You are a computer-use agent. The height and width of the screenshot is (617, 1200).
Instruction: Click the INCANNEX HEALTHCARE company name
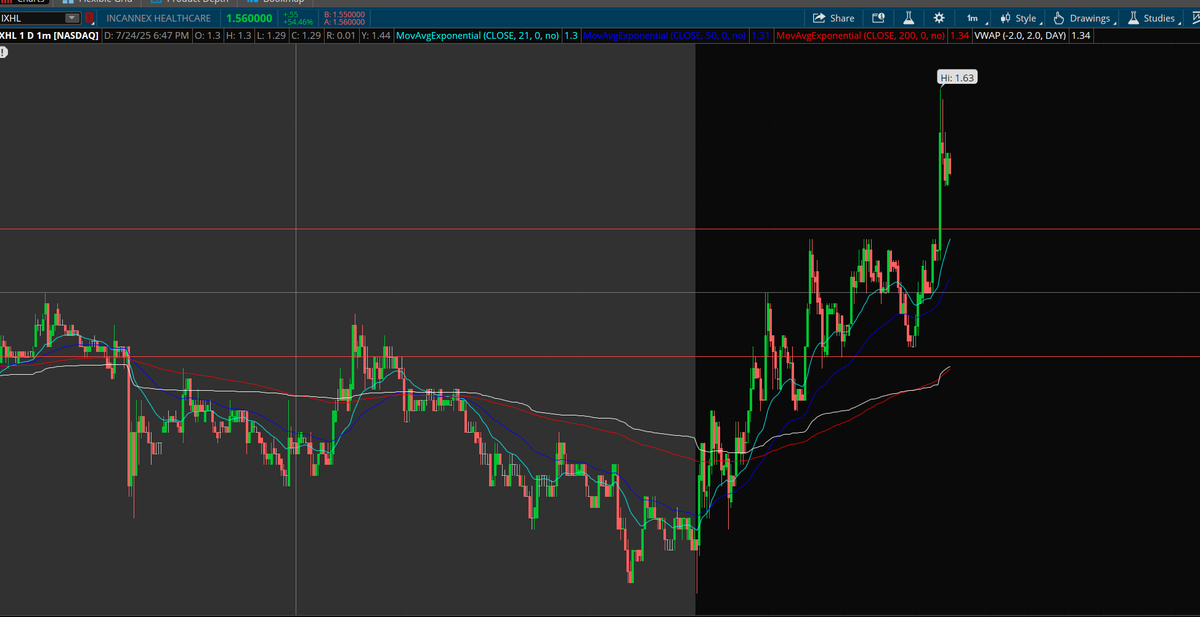pos(159,18)
